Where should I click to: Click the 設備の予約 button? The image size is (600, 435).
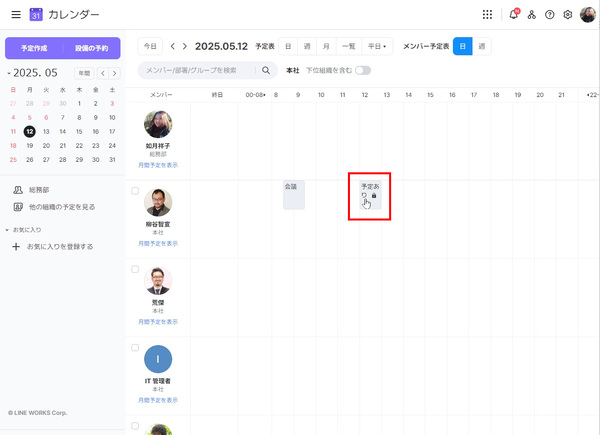coord(91,48)
